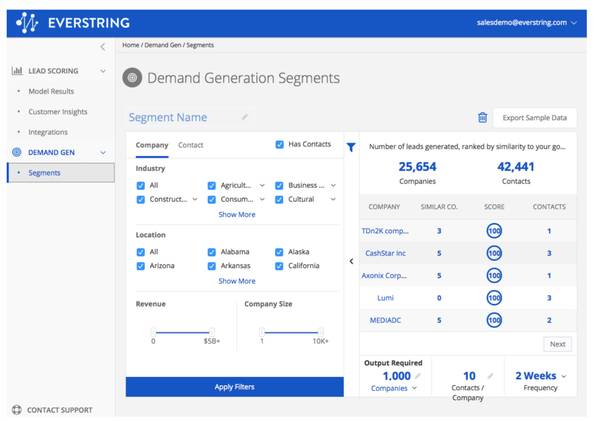This screenshot has width=600, height=421.
Task: Click the blue filter funnel icon
Action: (x=351, y=147)
